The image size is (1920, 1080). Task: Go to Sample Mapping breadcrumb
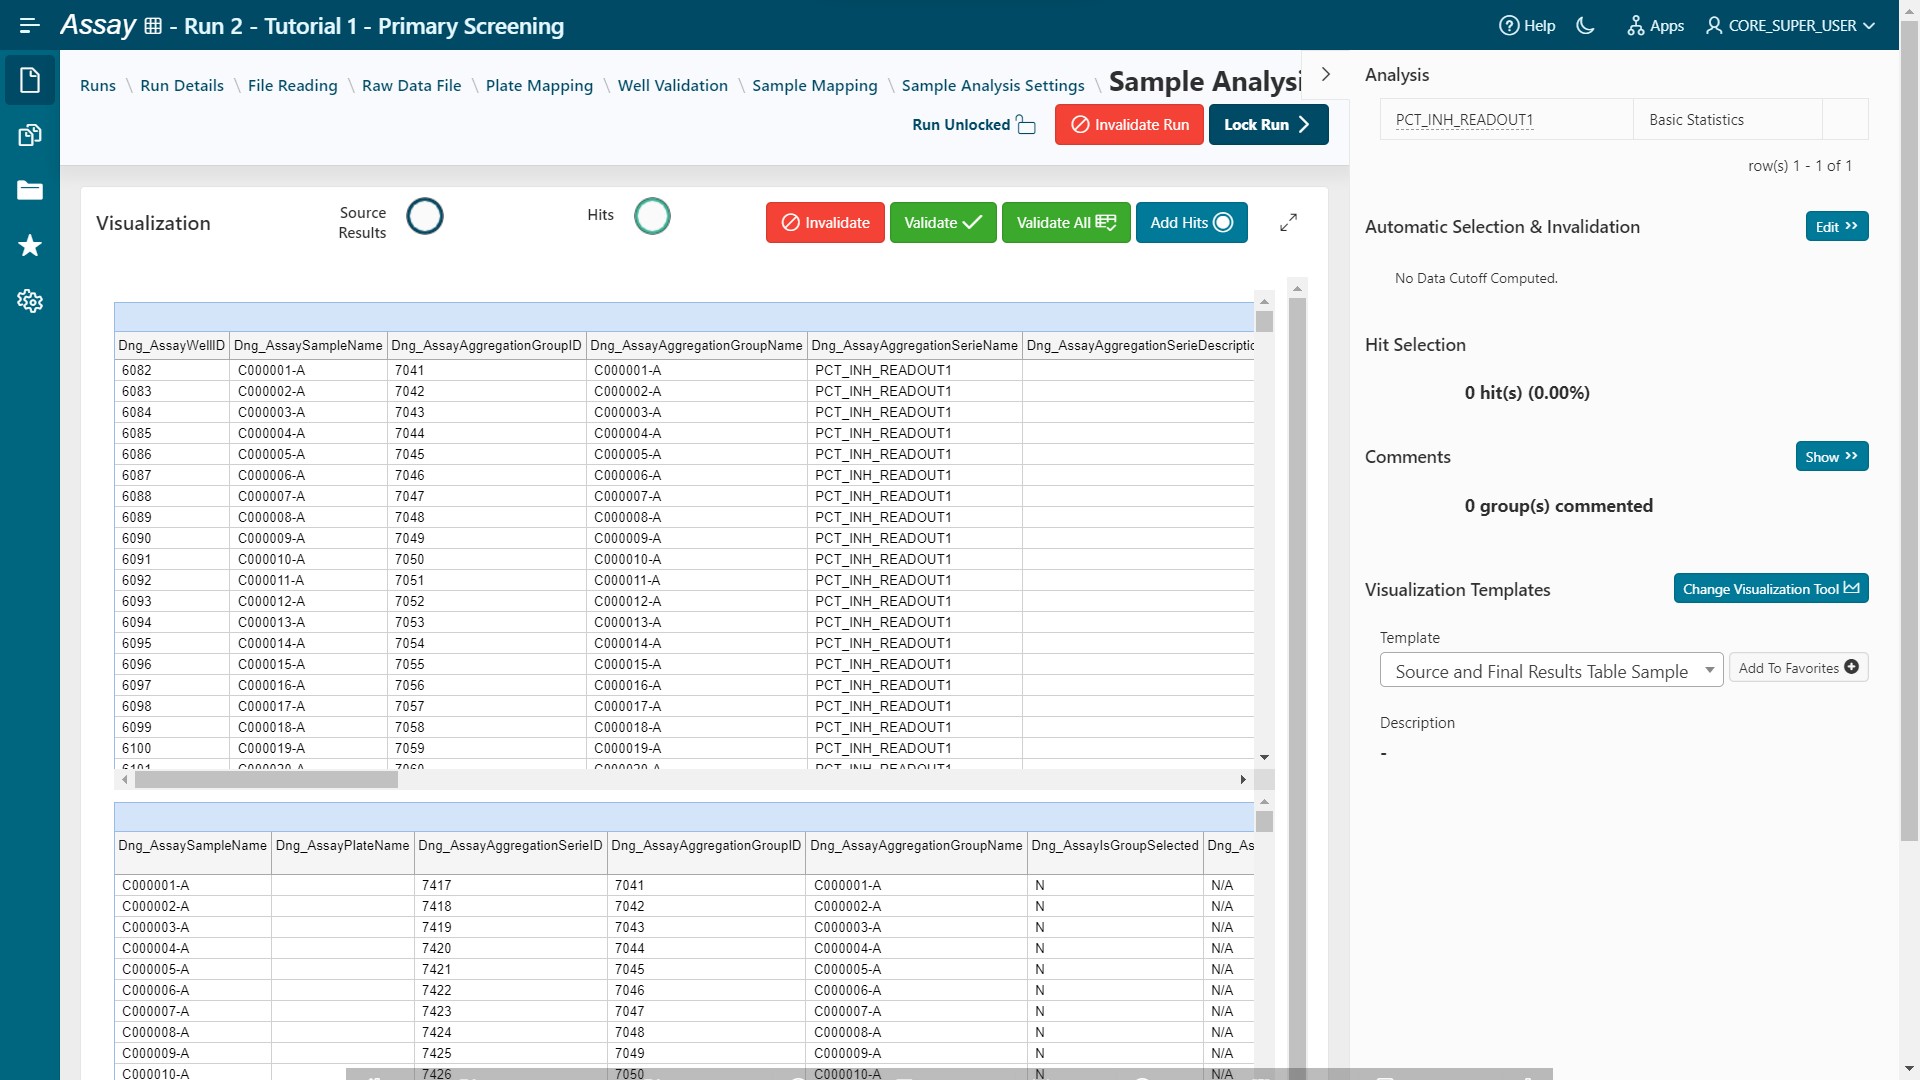(815, 85)
